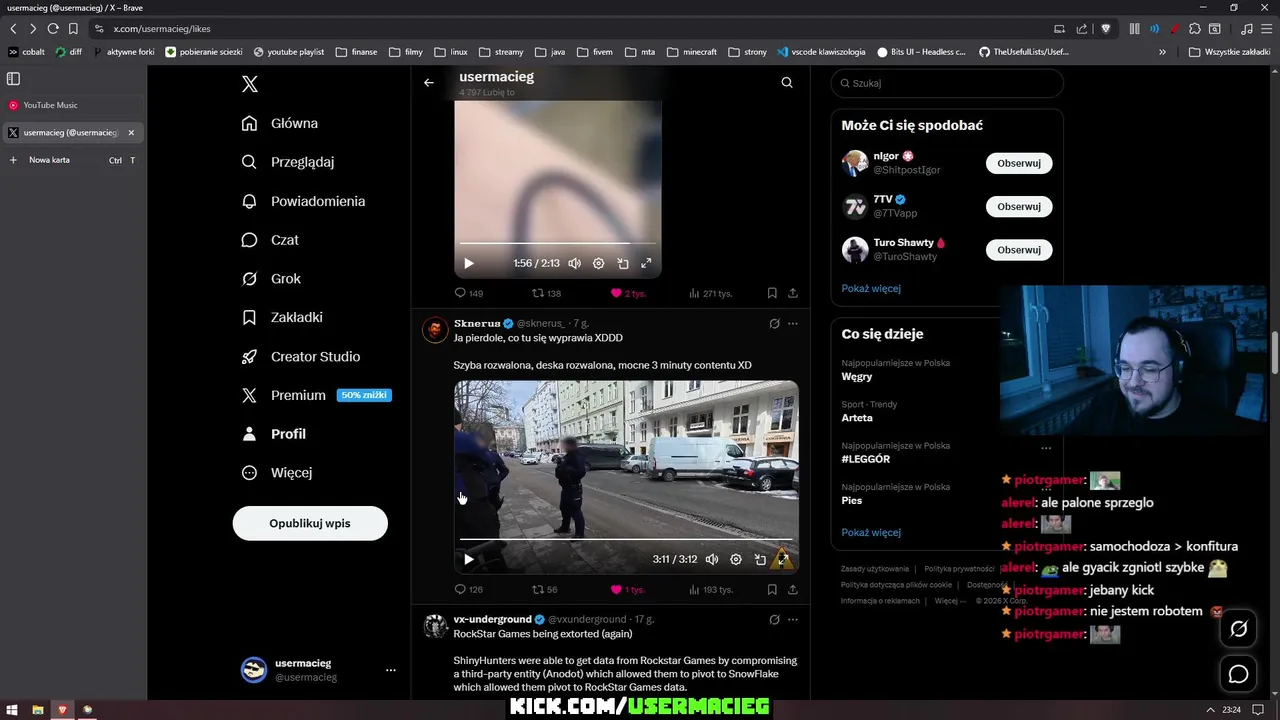This screenshot has width=1280, height=720.
Task: Fullscreen the first video (2:13)
Action: (x=646, y=264)
